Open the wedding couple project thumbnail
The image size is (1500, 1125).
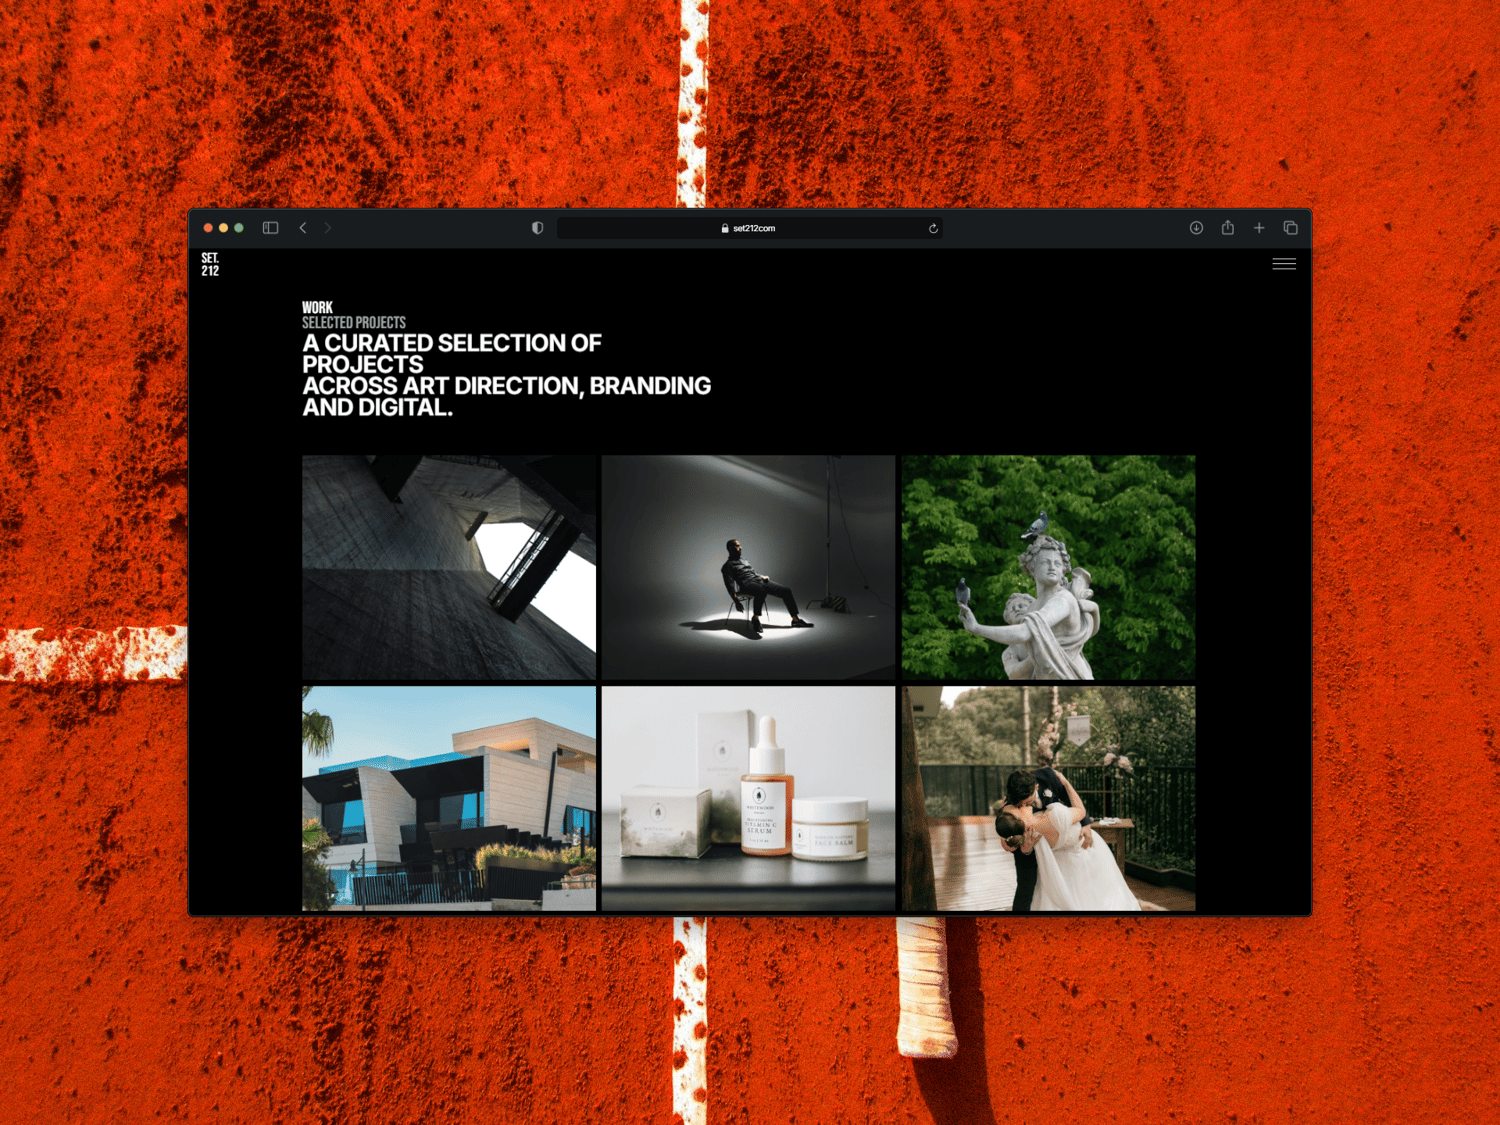[1048, 798]
